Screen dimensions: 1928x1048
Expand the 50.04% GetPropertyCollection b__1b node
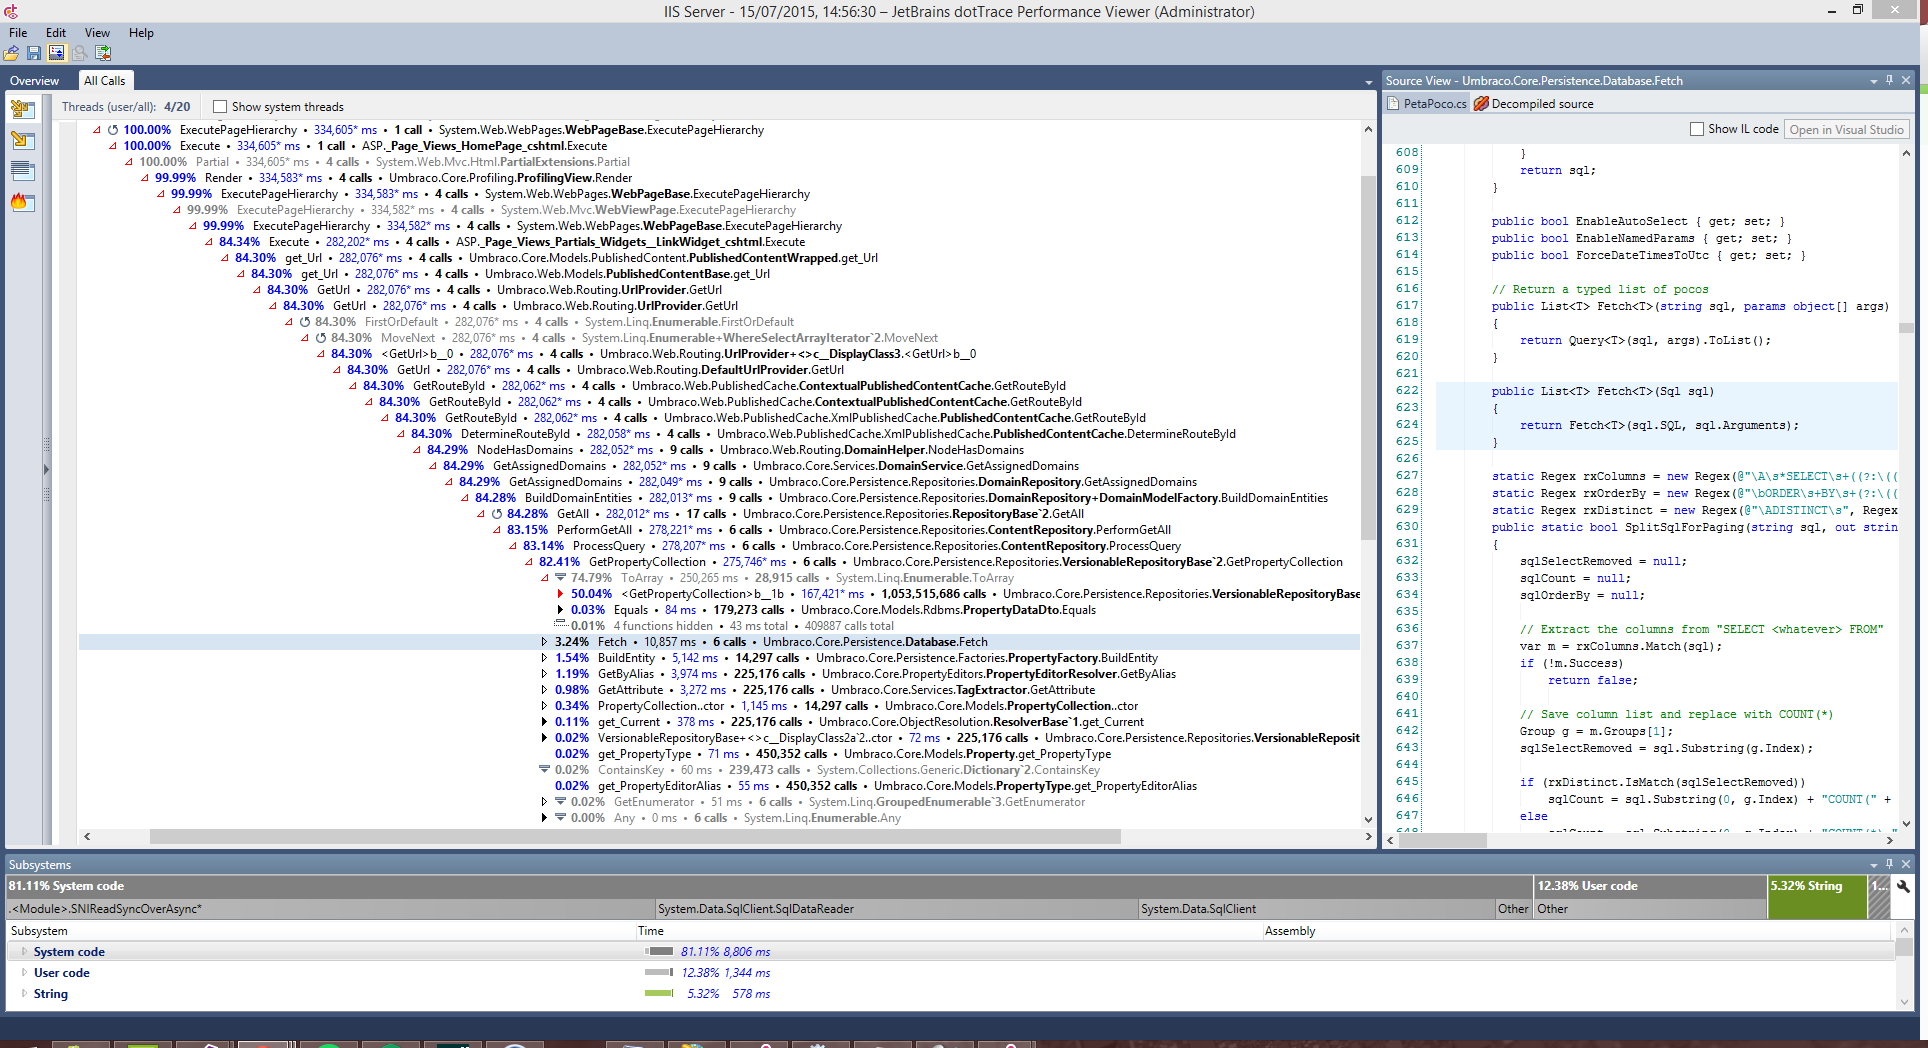(x=560, y=594)
